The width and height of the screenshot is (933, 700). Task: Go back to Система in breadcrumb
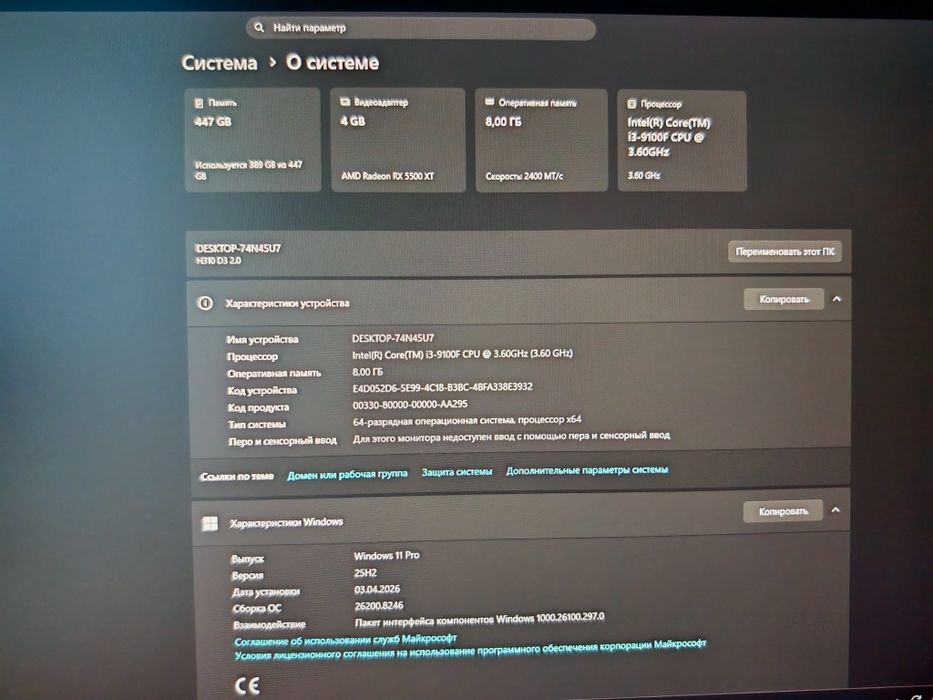[x=220, y=62]
